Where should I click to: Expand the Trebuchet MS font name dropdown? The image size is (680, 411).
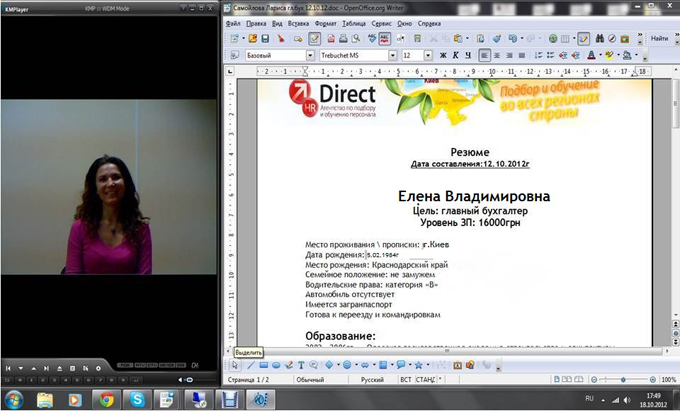[x=392, y=56]
